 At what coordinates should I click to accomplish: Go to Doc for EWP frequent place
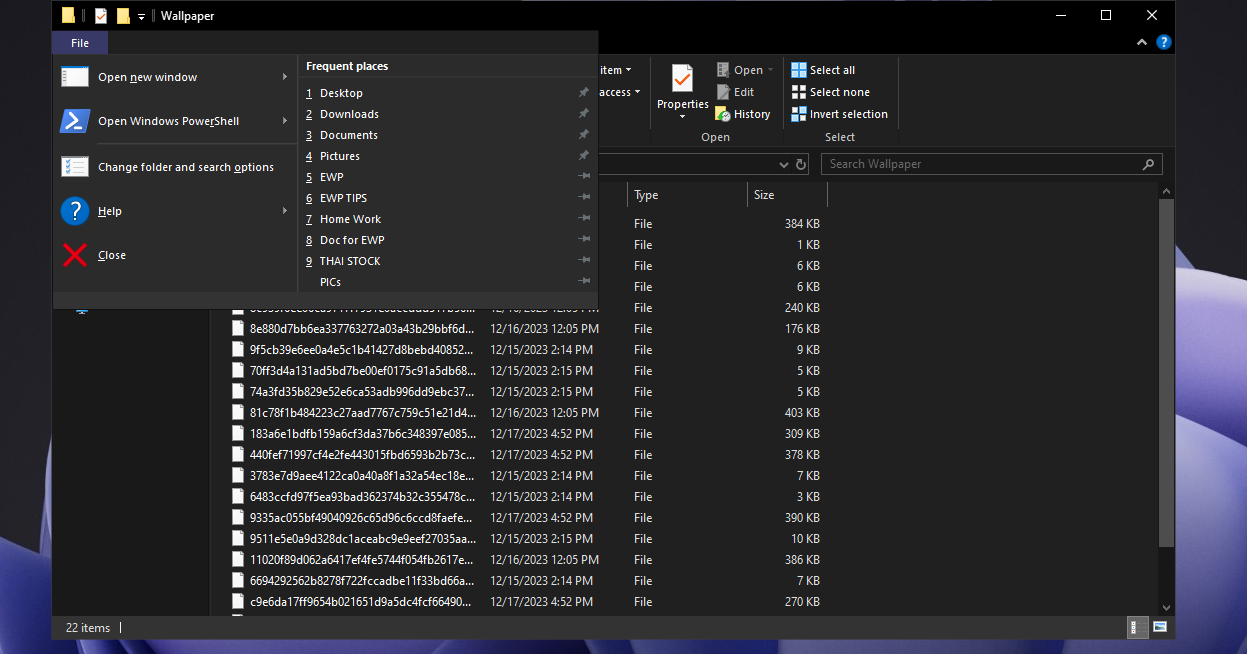448,240
